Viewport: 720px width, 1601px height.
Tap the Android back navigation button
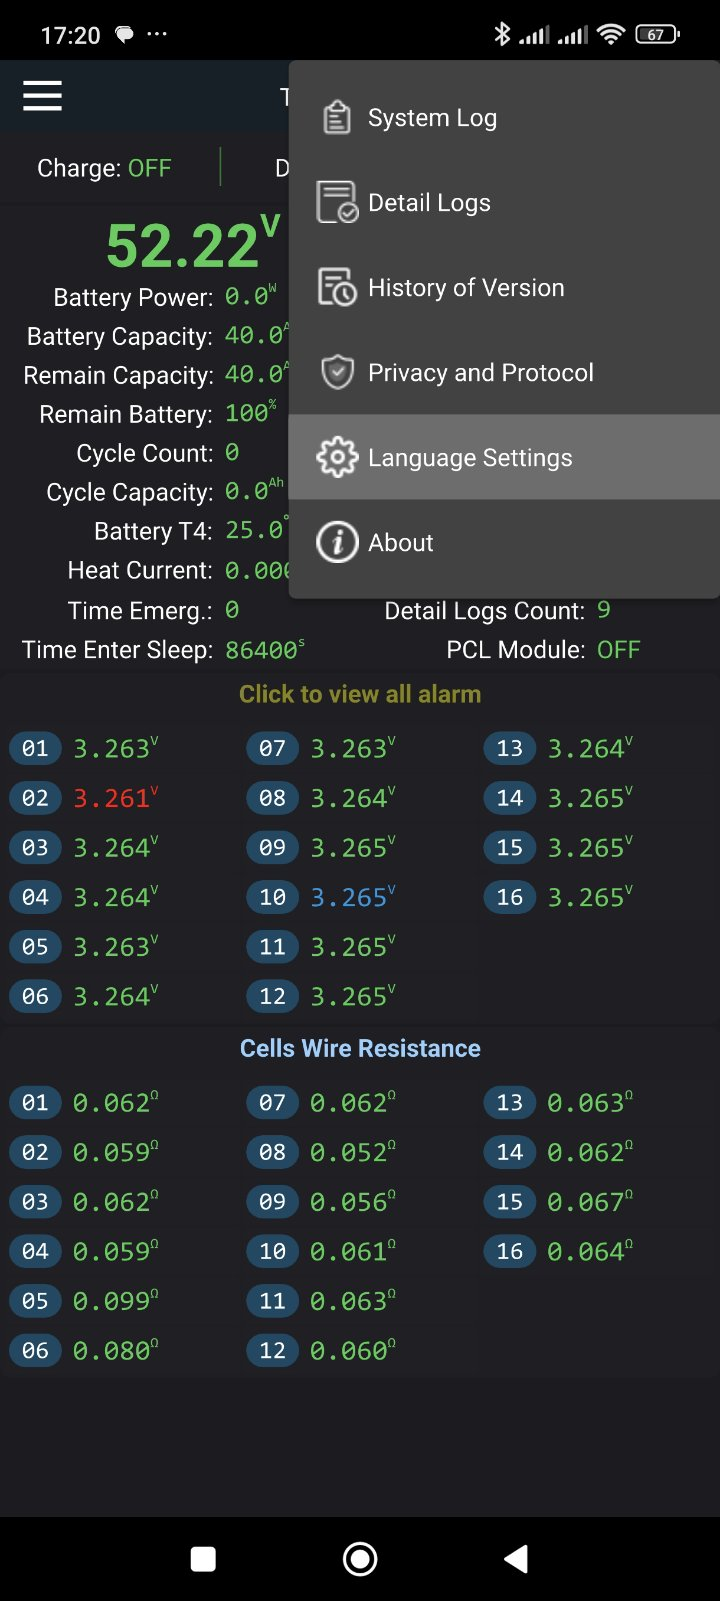pos(516,1559)
